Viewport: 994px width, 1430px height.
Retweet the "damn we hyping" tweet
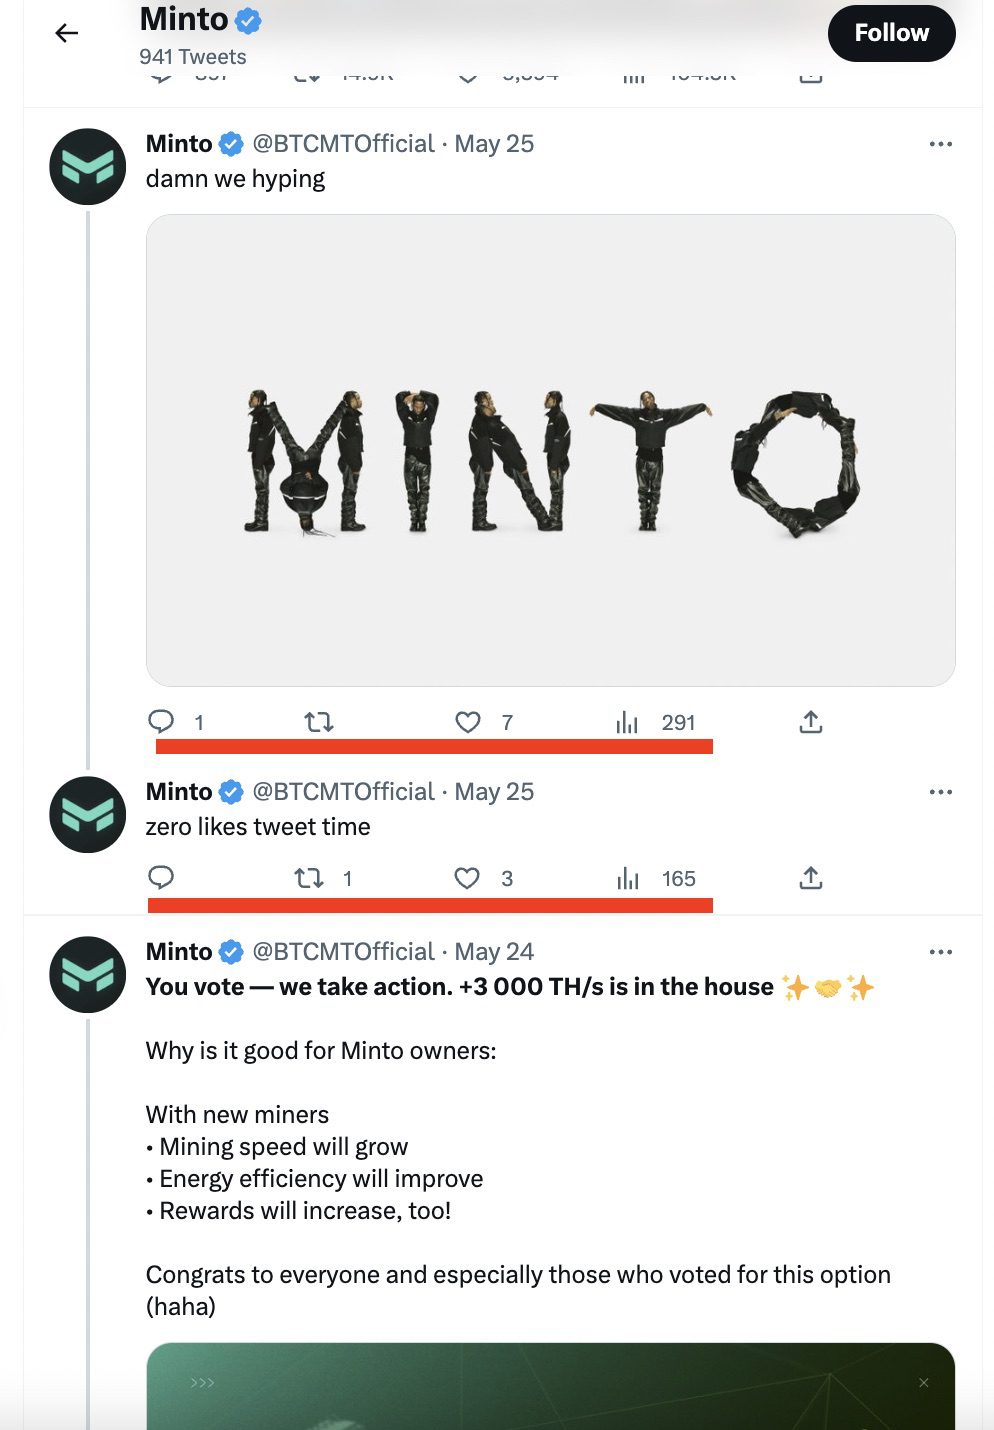coord(318,721)
